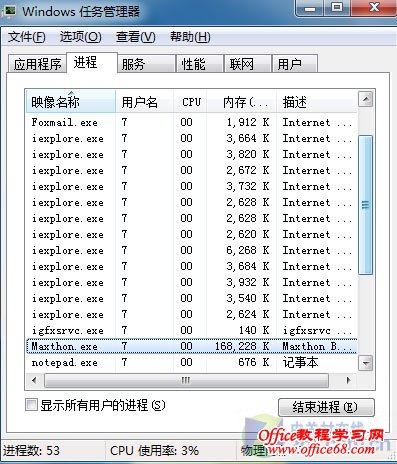Image resolution: width=397 pixels, height=464 pixels.
Task: Sort by CPU column header
Action: tap(190, 101)
